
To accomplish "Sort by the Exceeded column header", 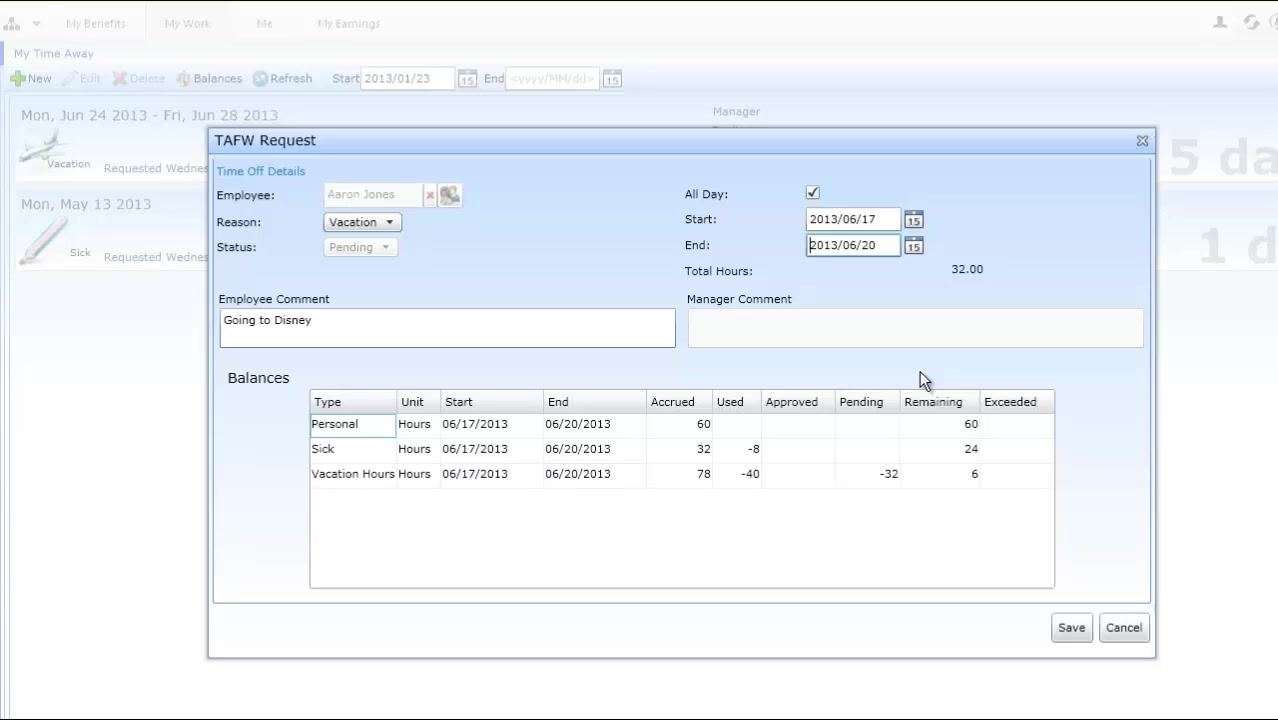I will click(x=1016, y=402).
